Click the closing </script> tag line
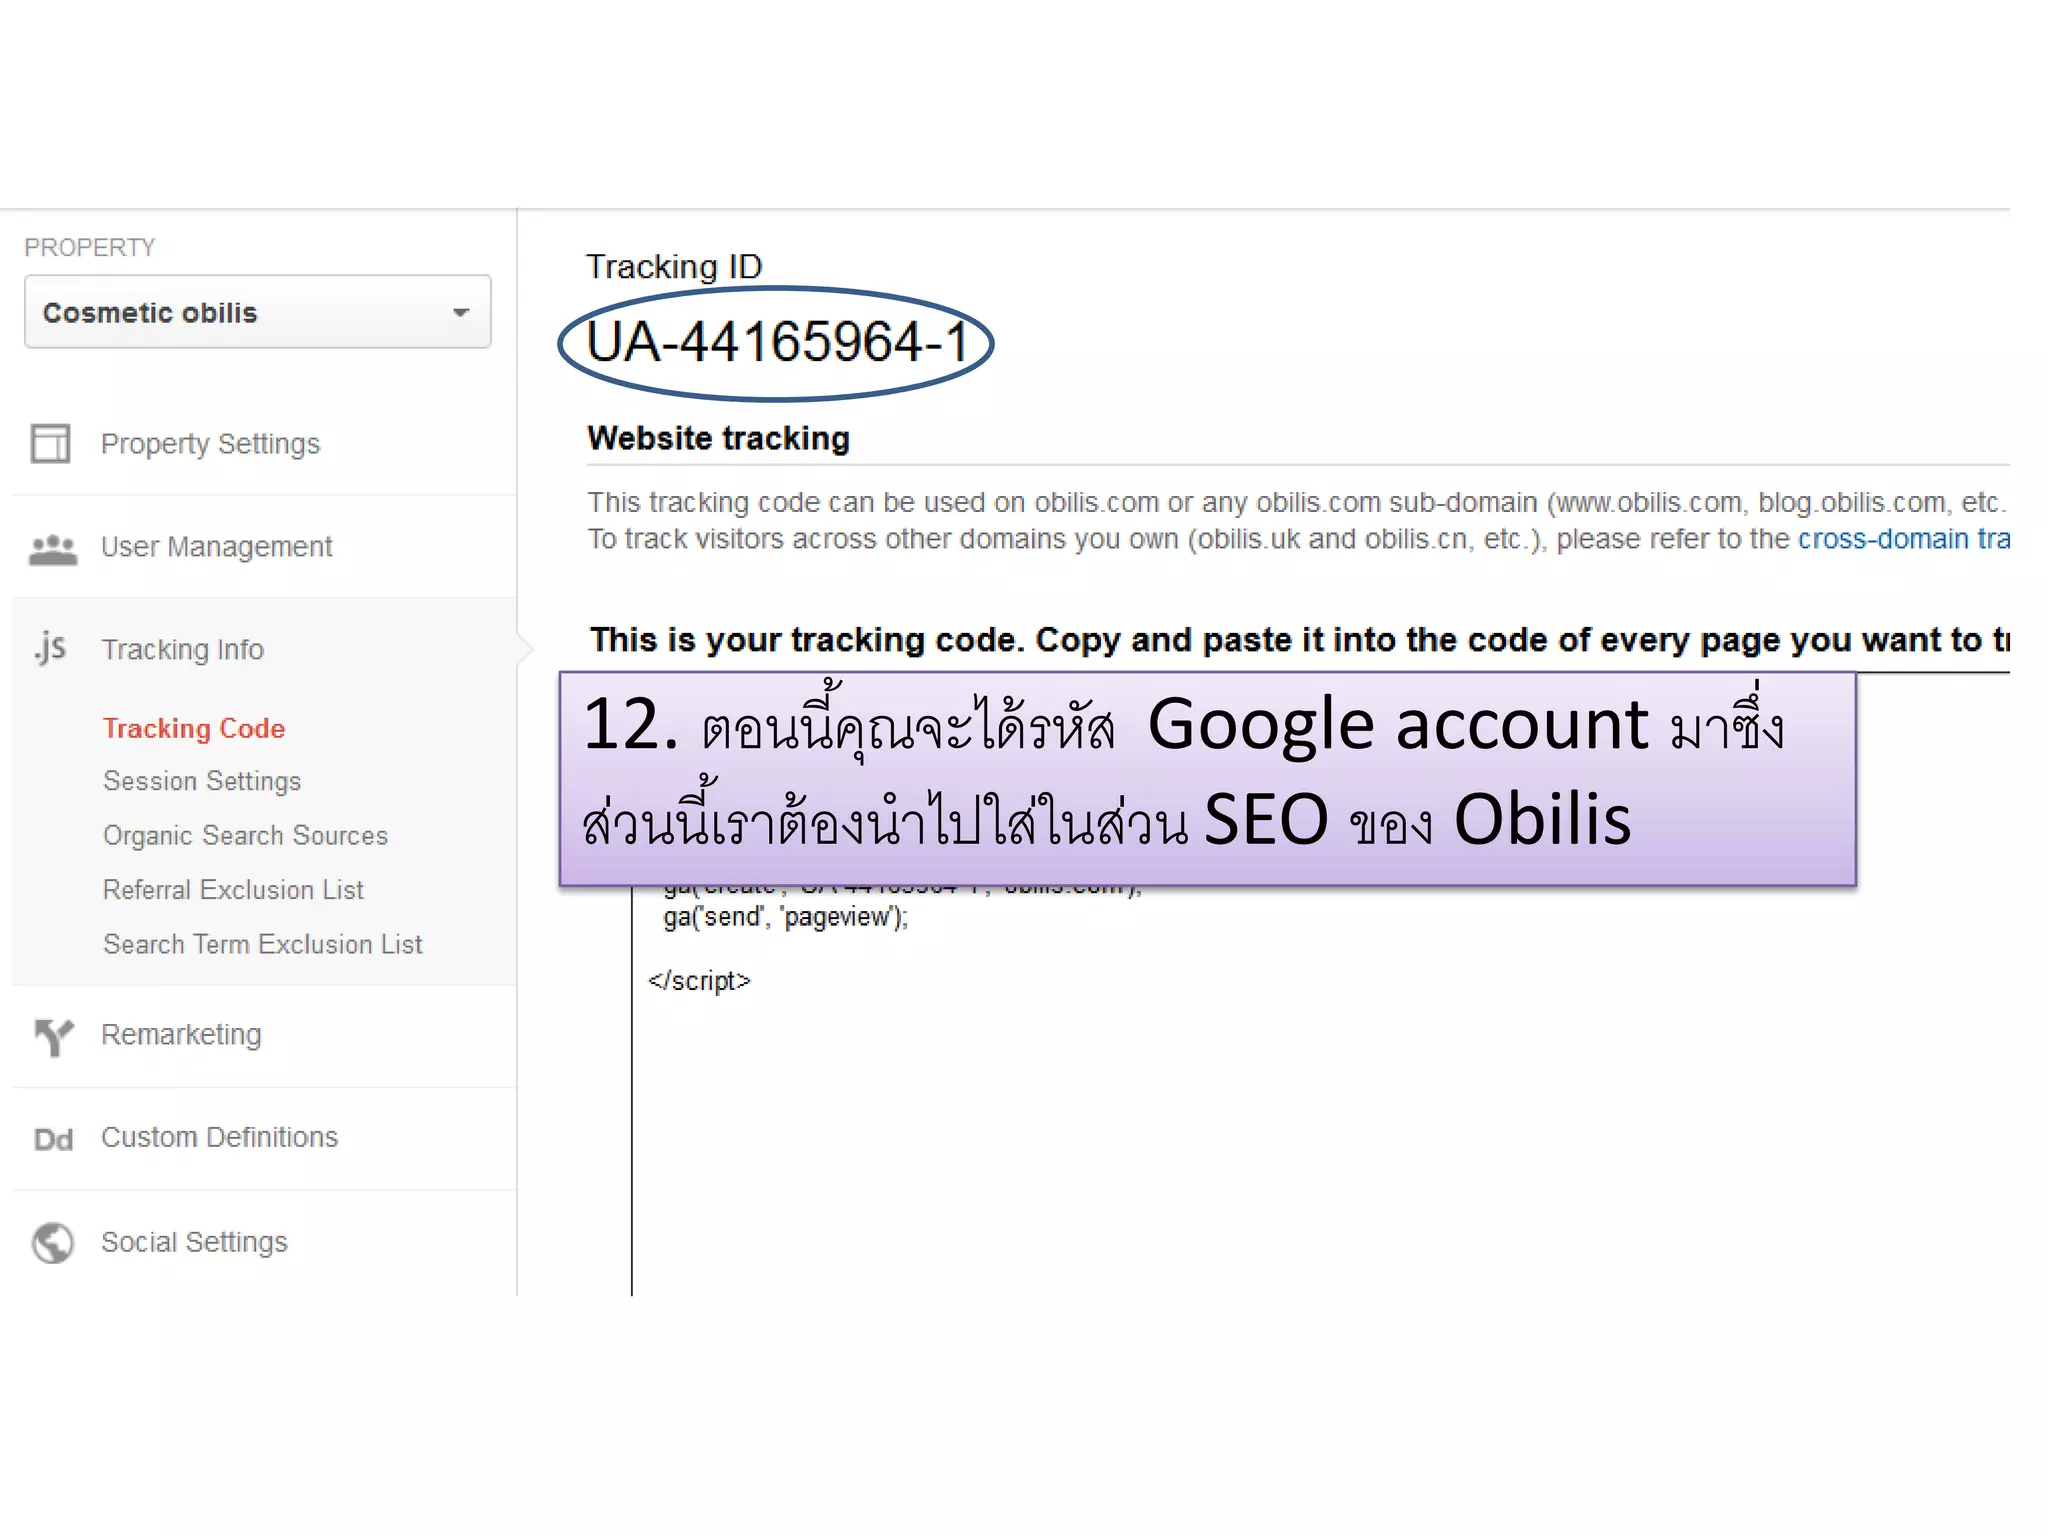Screen dimensions: 2048x1536 [x=699, y=981]
